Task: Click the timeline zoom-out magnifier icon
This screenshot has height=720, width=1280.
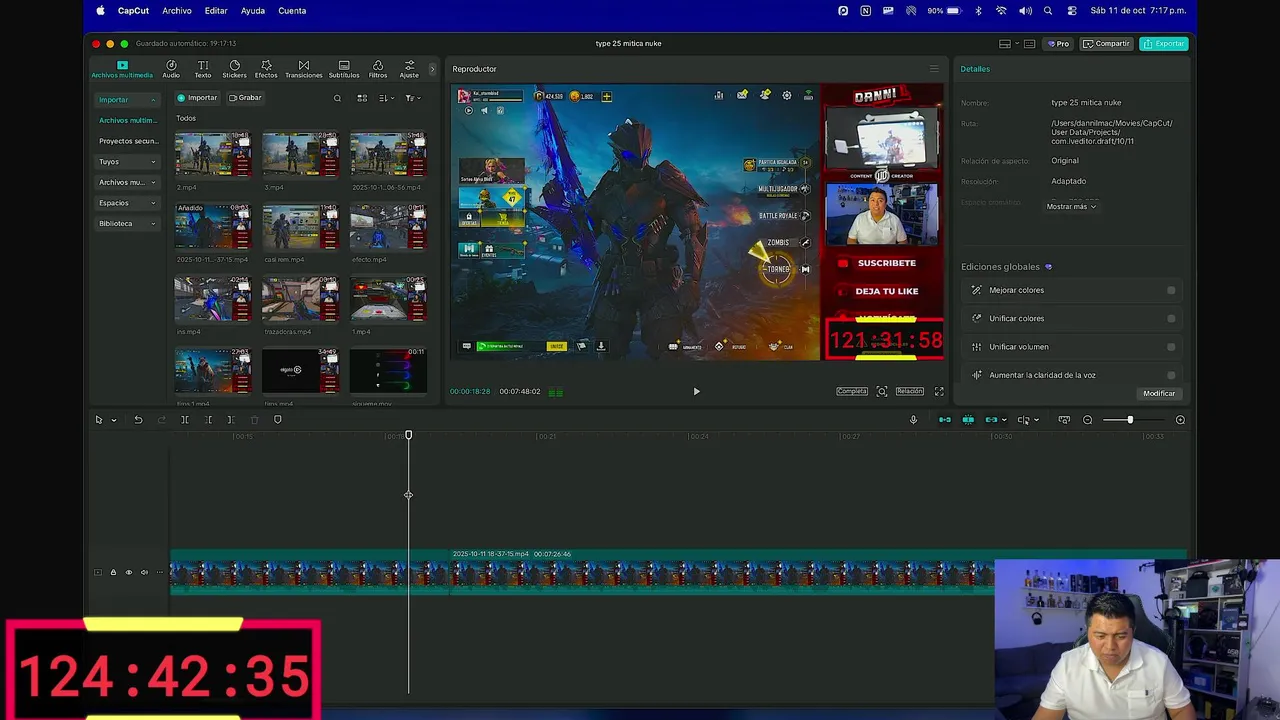Action: (1088, 420)
